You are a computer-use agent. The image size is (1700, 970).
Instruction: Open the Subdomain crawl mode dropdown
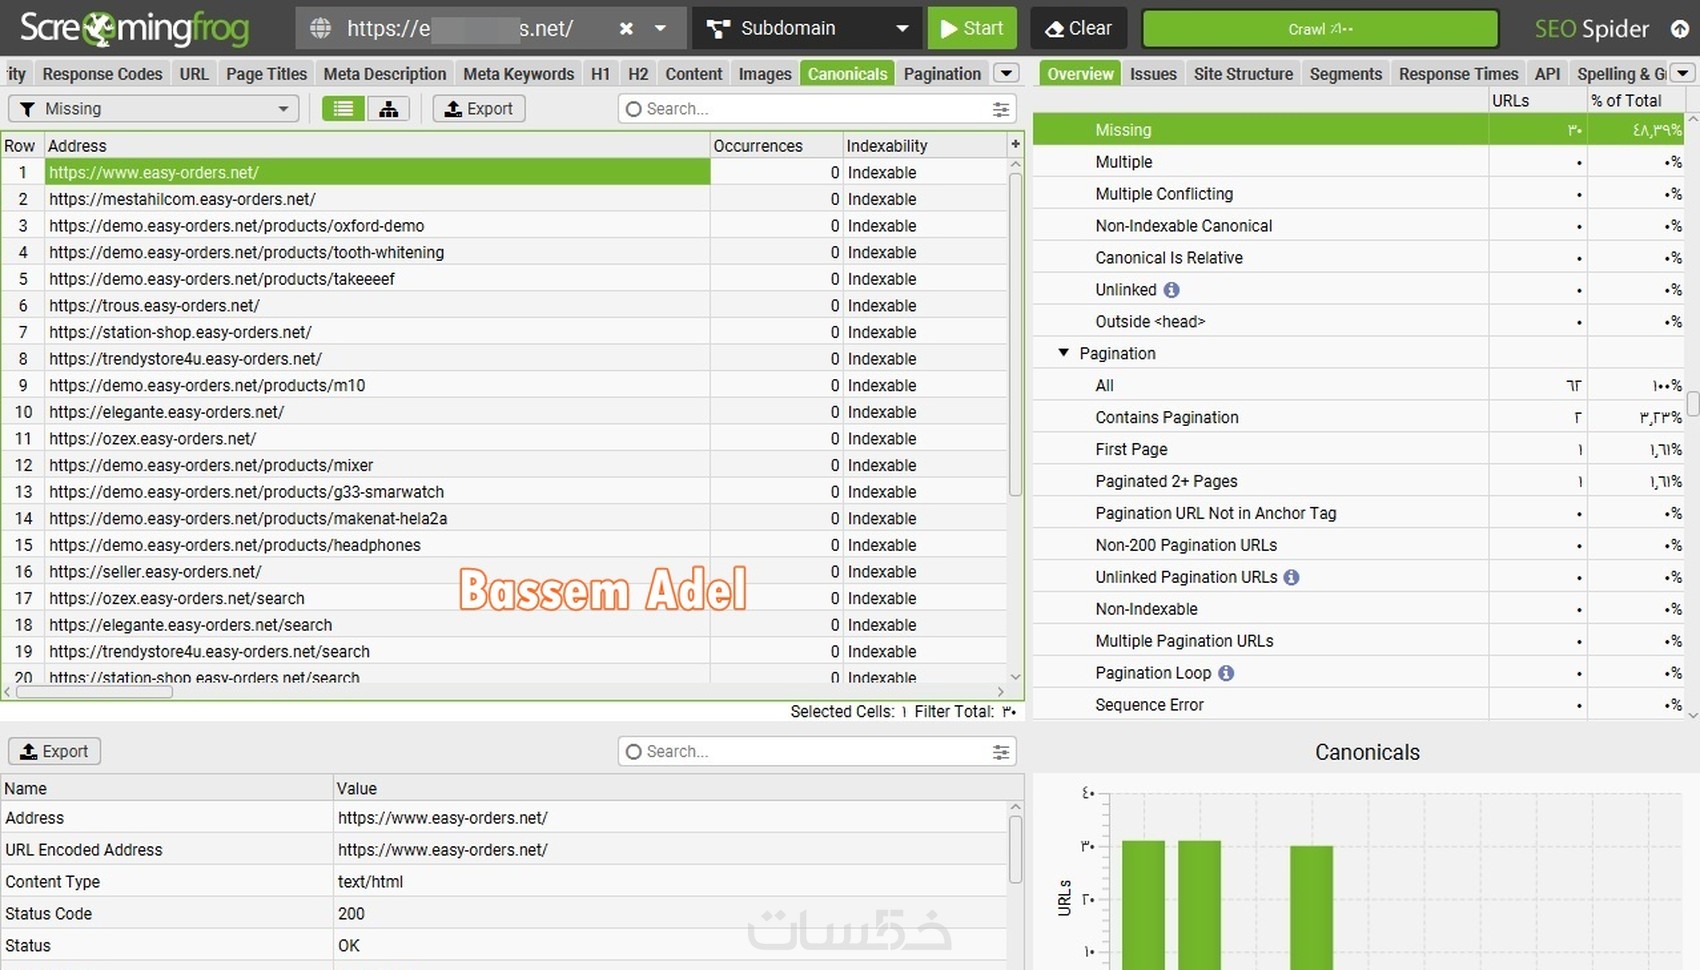click(806, 28)
